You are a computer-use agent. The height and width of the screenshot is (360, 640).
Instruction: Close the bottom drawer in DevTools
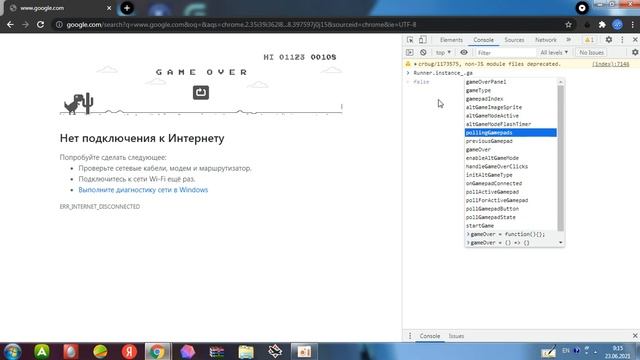pos(635,336)
